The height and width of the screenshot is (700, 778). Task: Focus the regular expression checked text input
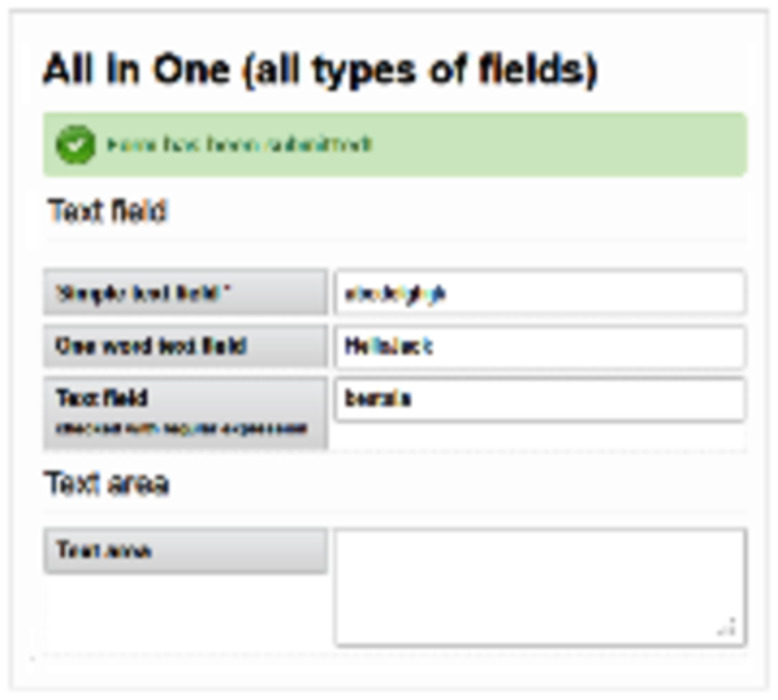click(540, 399)
